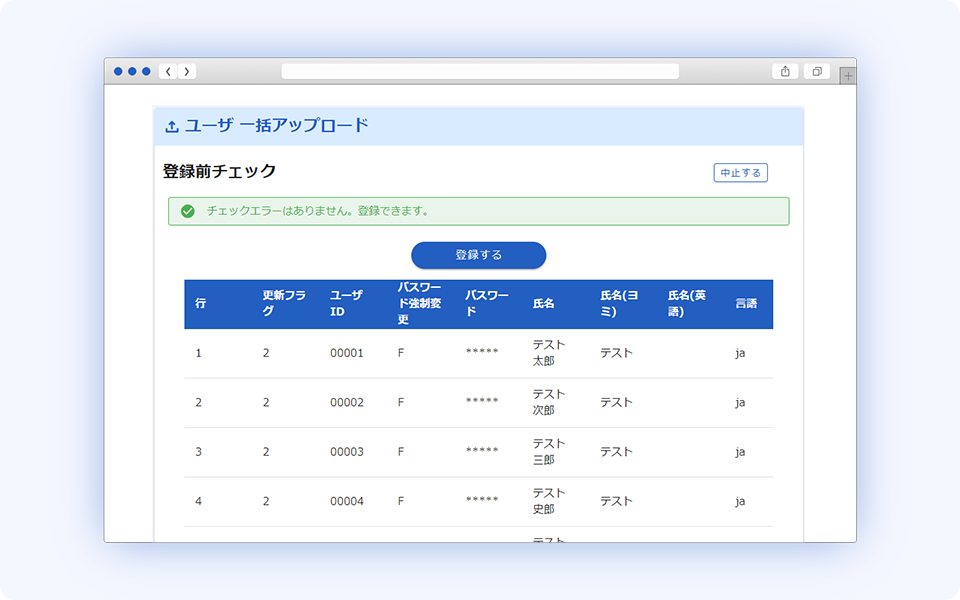Click the green zoom dot of the window

146,71
